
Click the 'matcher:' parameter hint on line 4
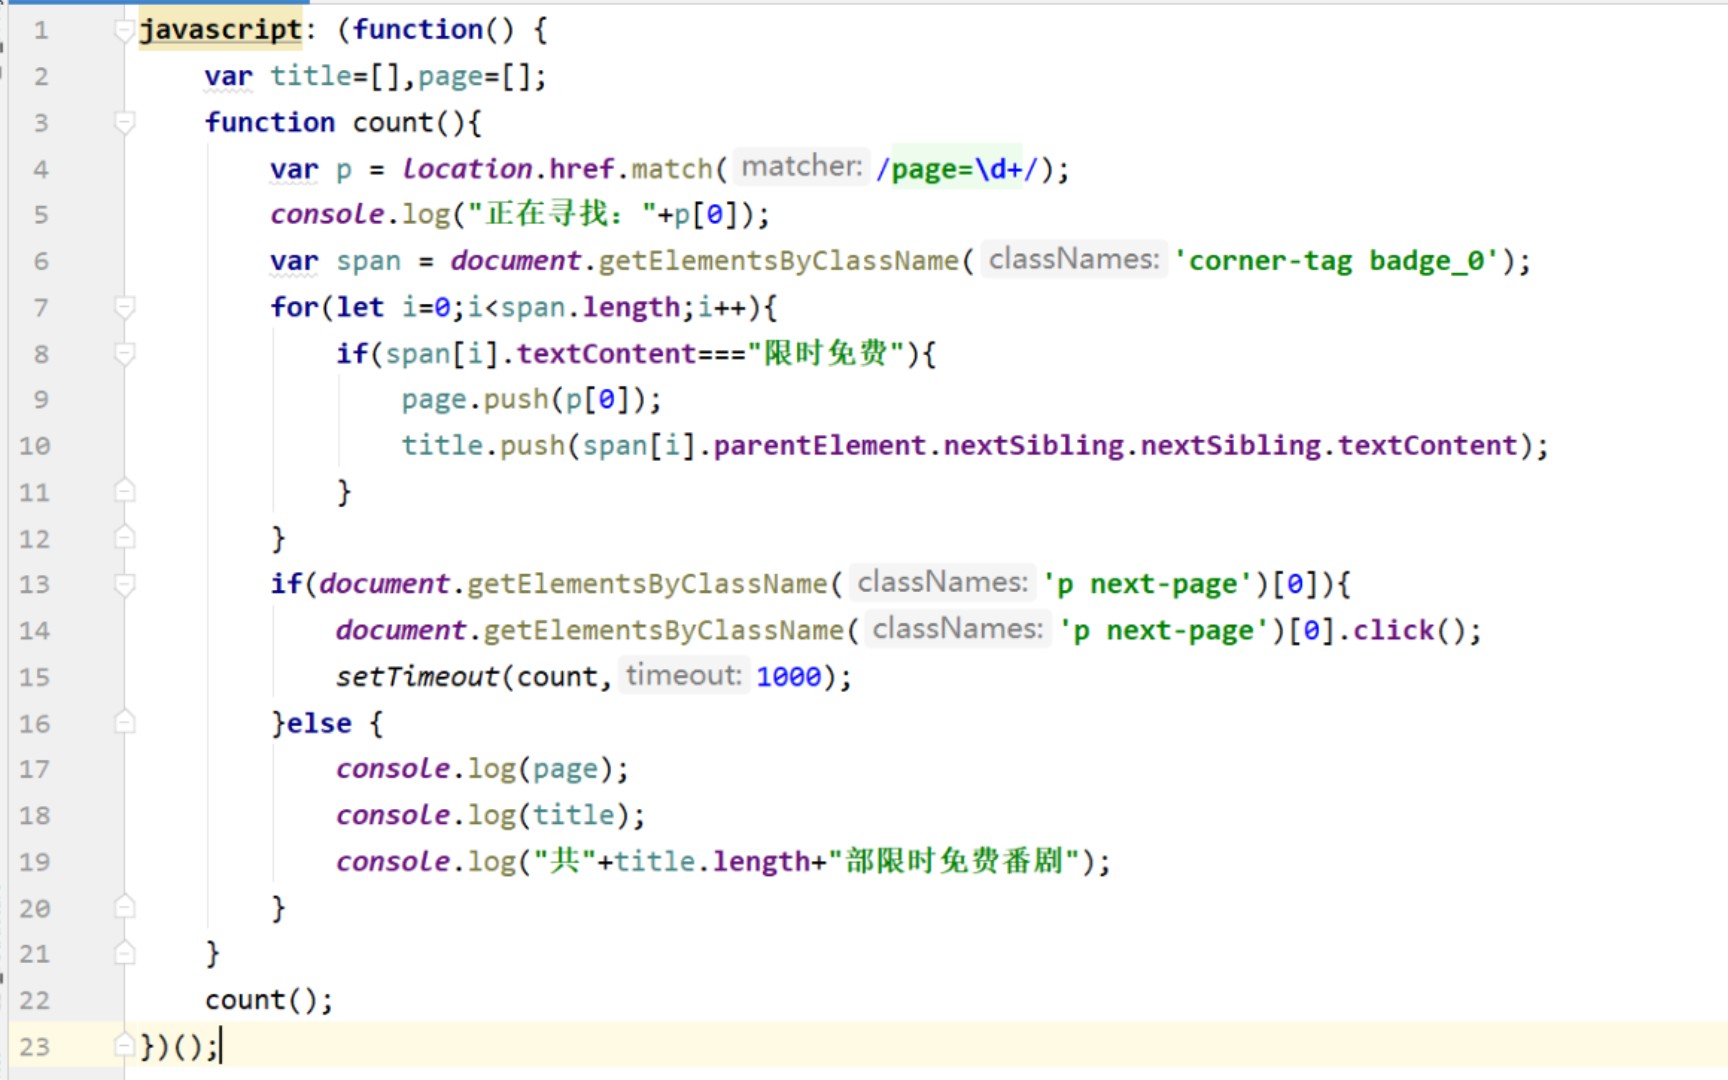pyautogui.click(x=802, y=167)
